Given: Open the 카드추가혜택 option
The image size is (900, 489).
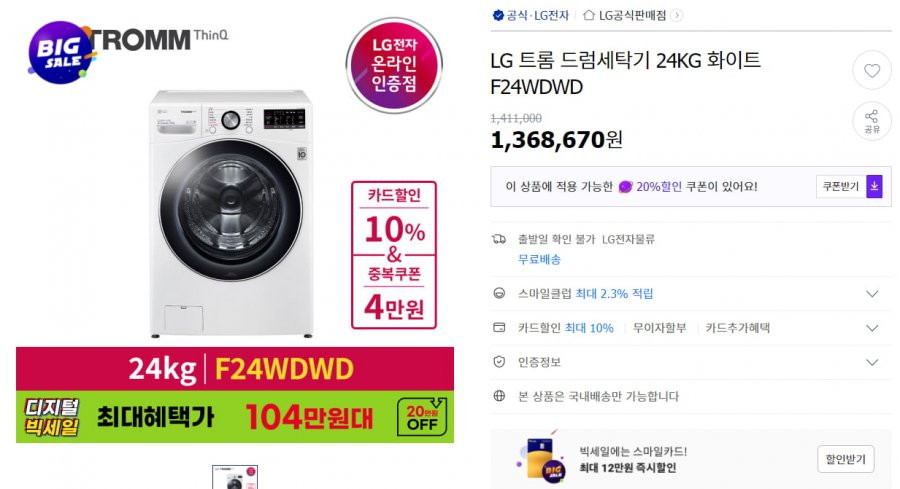Looking at the screenshot, I should 738,328.
